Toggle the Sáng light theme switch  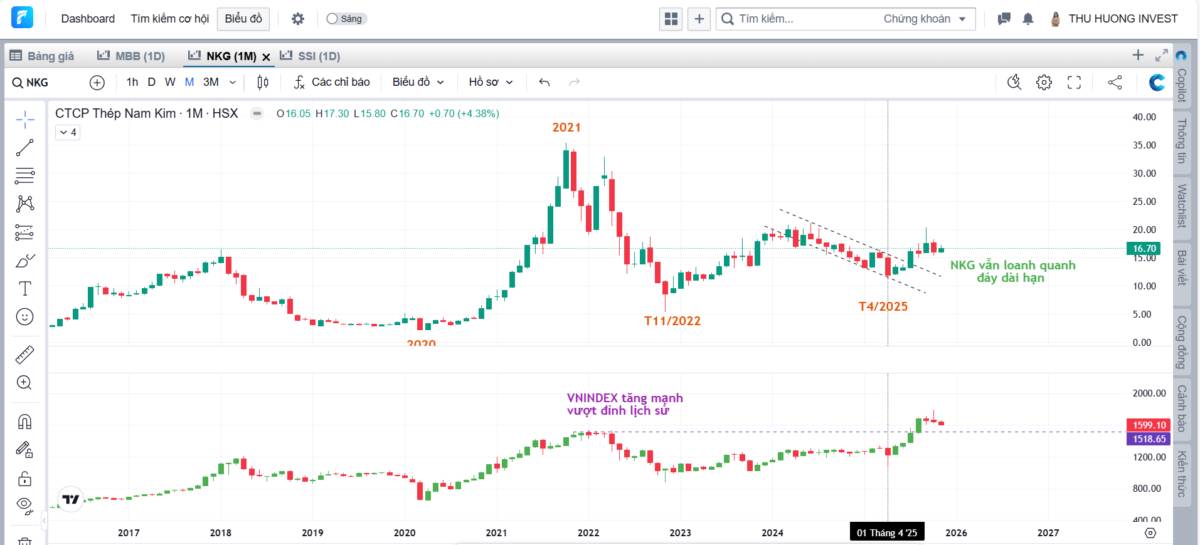click(x=346, y=19)
